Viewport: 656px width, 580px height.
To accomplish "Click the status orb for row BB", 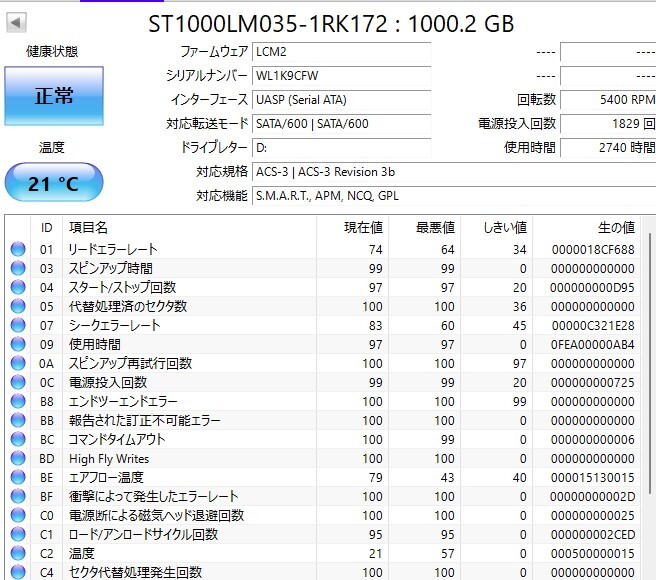I will pyautogui.click(x=18, y=420).
